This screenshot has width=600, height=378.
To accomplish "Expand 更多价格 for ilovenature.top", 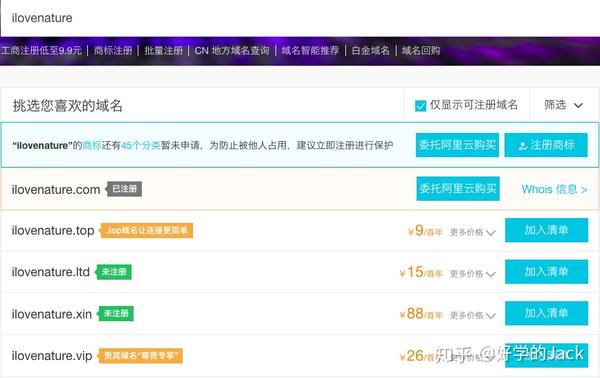I will [473, 232].
